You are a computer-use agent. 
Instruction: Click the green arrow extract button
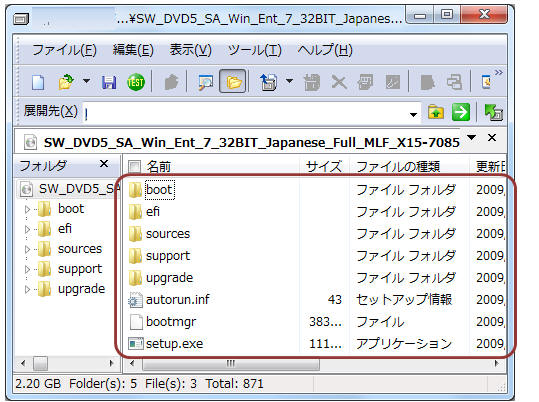click(x=461, y=112)
